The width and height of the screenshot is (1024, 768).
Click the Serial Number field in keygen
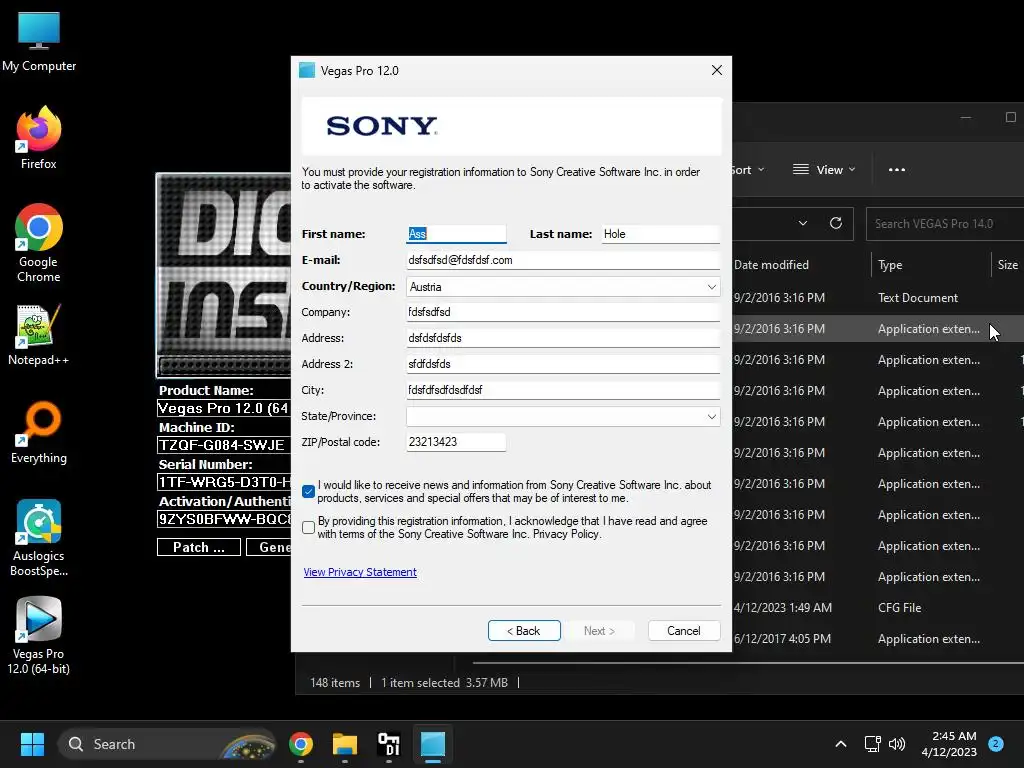[x=223, y=483]
